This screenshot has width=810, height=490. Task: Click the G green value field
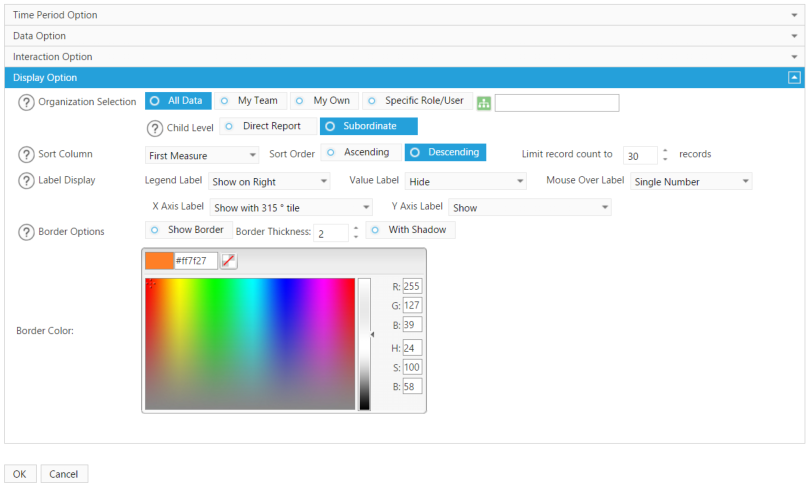pyautogui.click(x=412, y=305)
